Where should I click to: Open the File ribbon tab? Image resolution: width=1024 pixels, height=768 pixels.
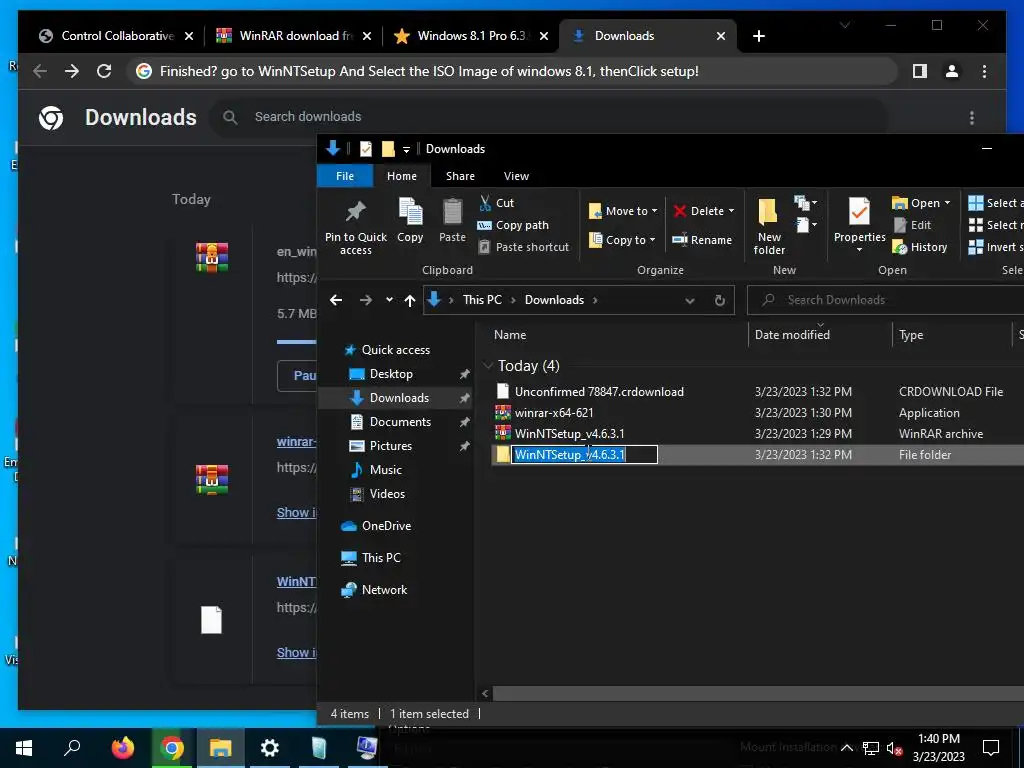[345, 176]
